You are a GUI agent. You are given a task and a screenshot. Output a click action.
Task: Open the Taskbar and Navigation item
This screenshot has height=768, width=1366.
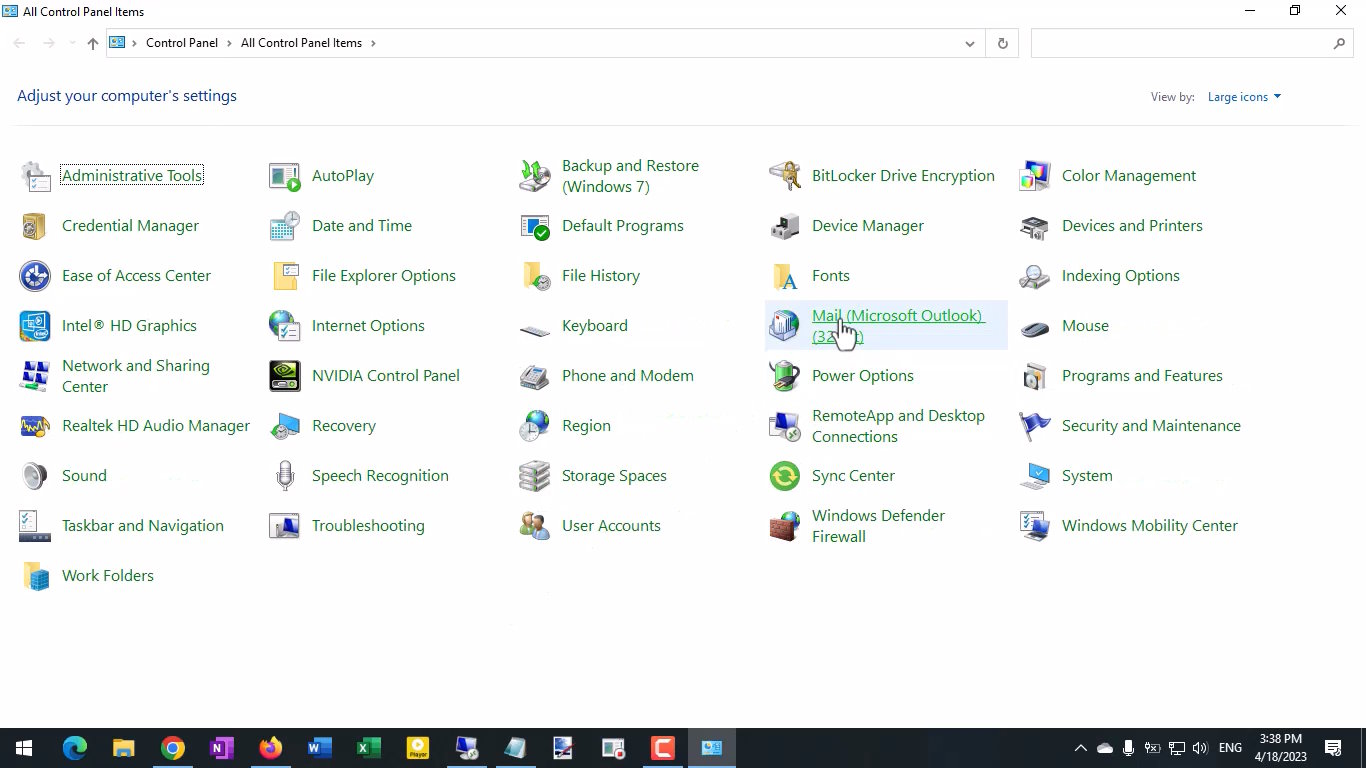122,526
